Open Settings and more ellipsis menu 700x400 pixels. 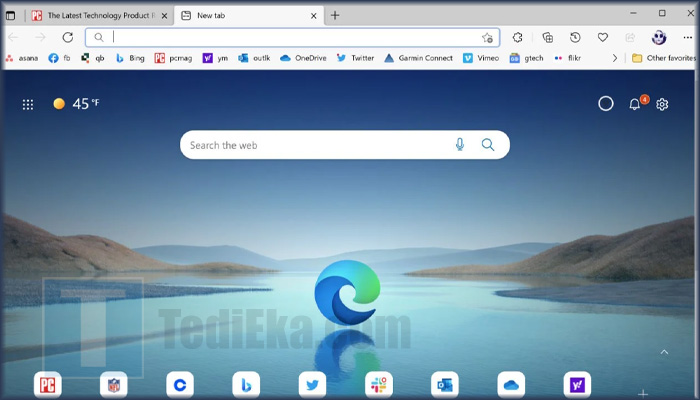(x=688, y=38)
